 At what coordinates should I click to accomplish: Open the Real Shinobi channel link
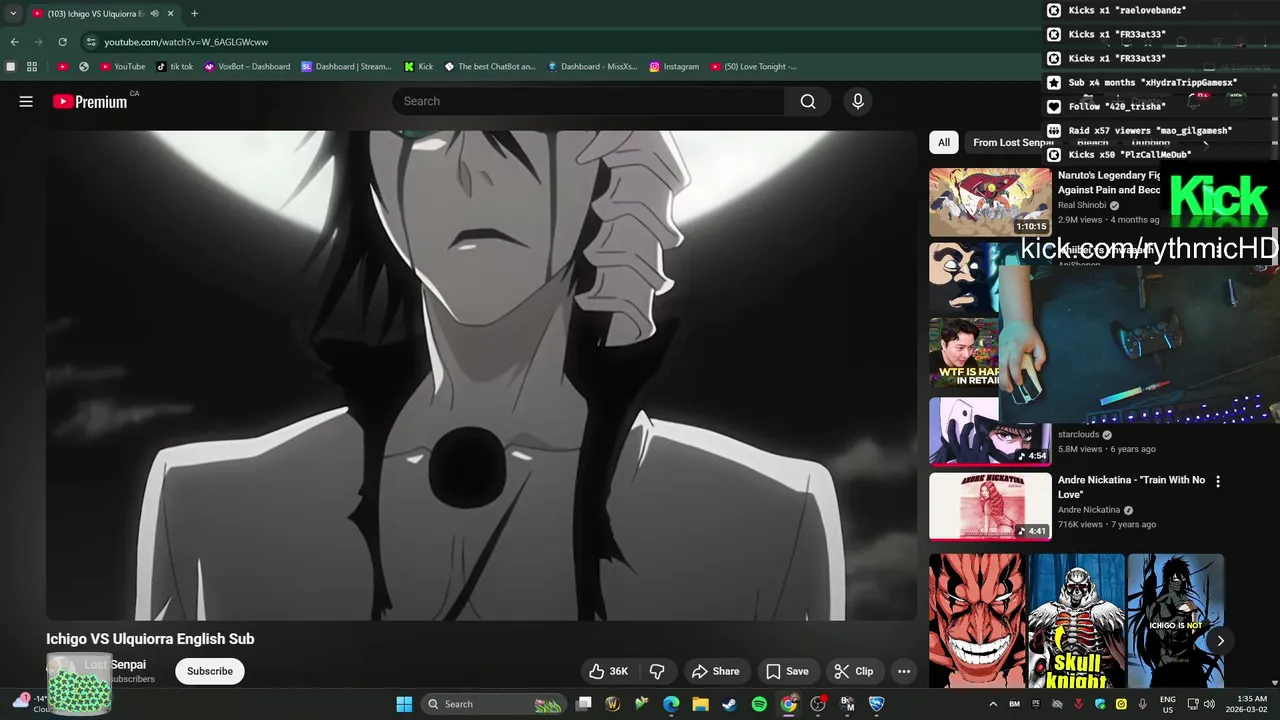tap(1082, 205)
